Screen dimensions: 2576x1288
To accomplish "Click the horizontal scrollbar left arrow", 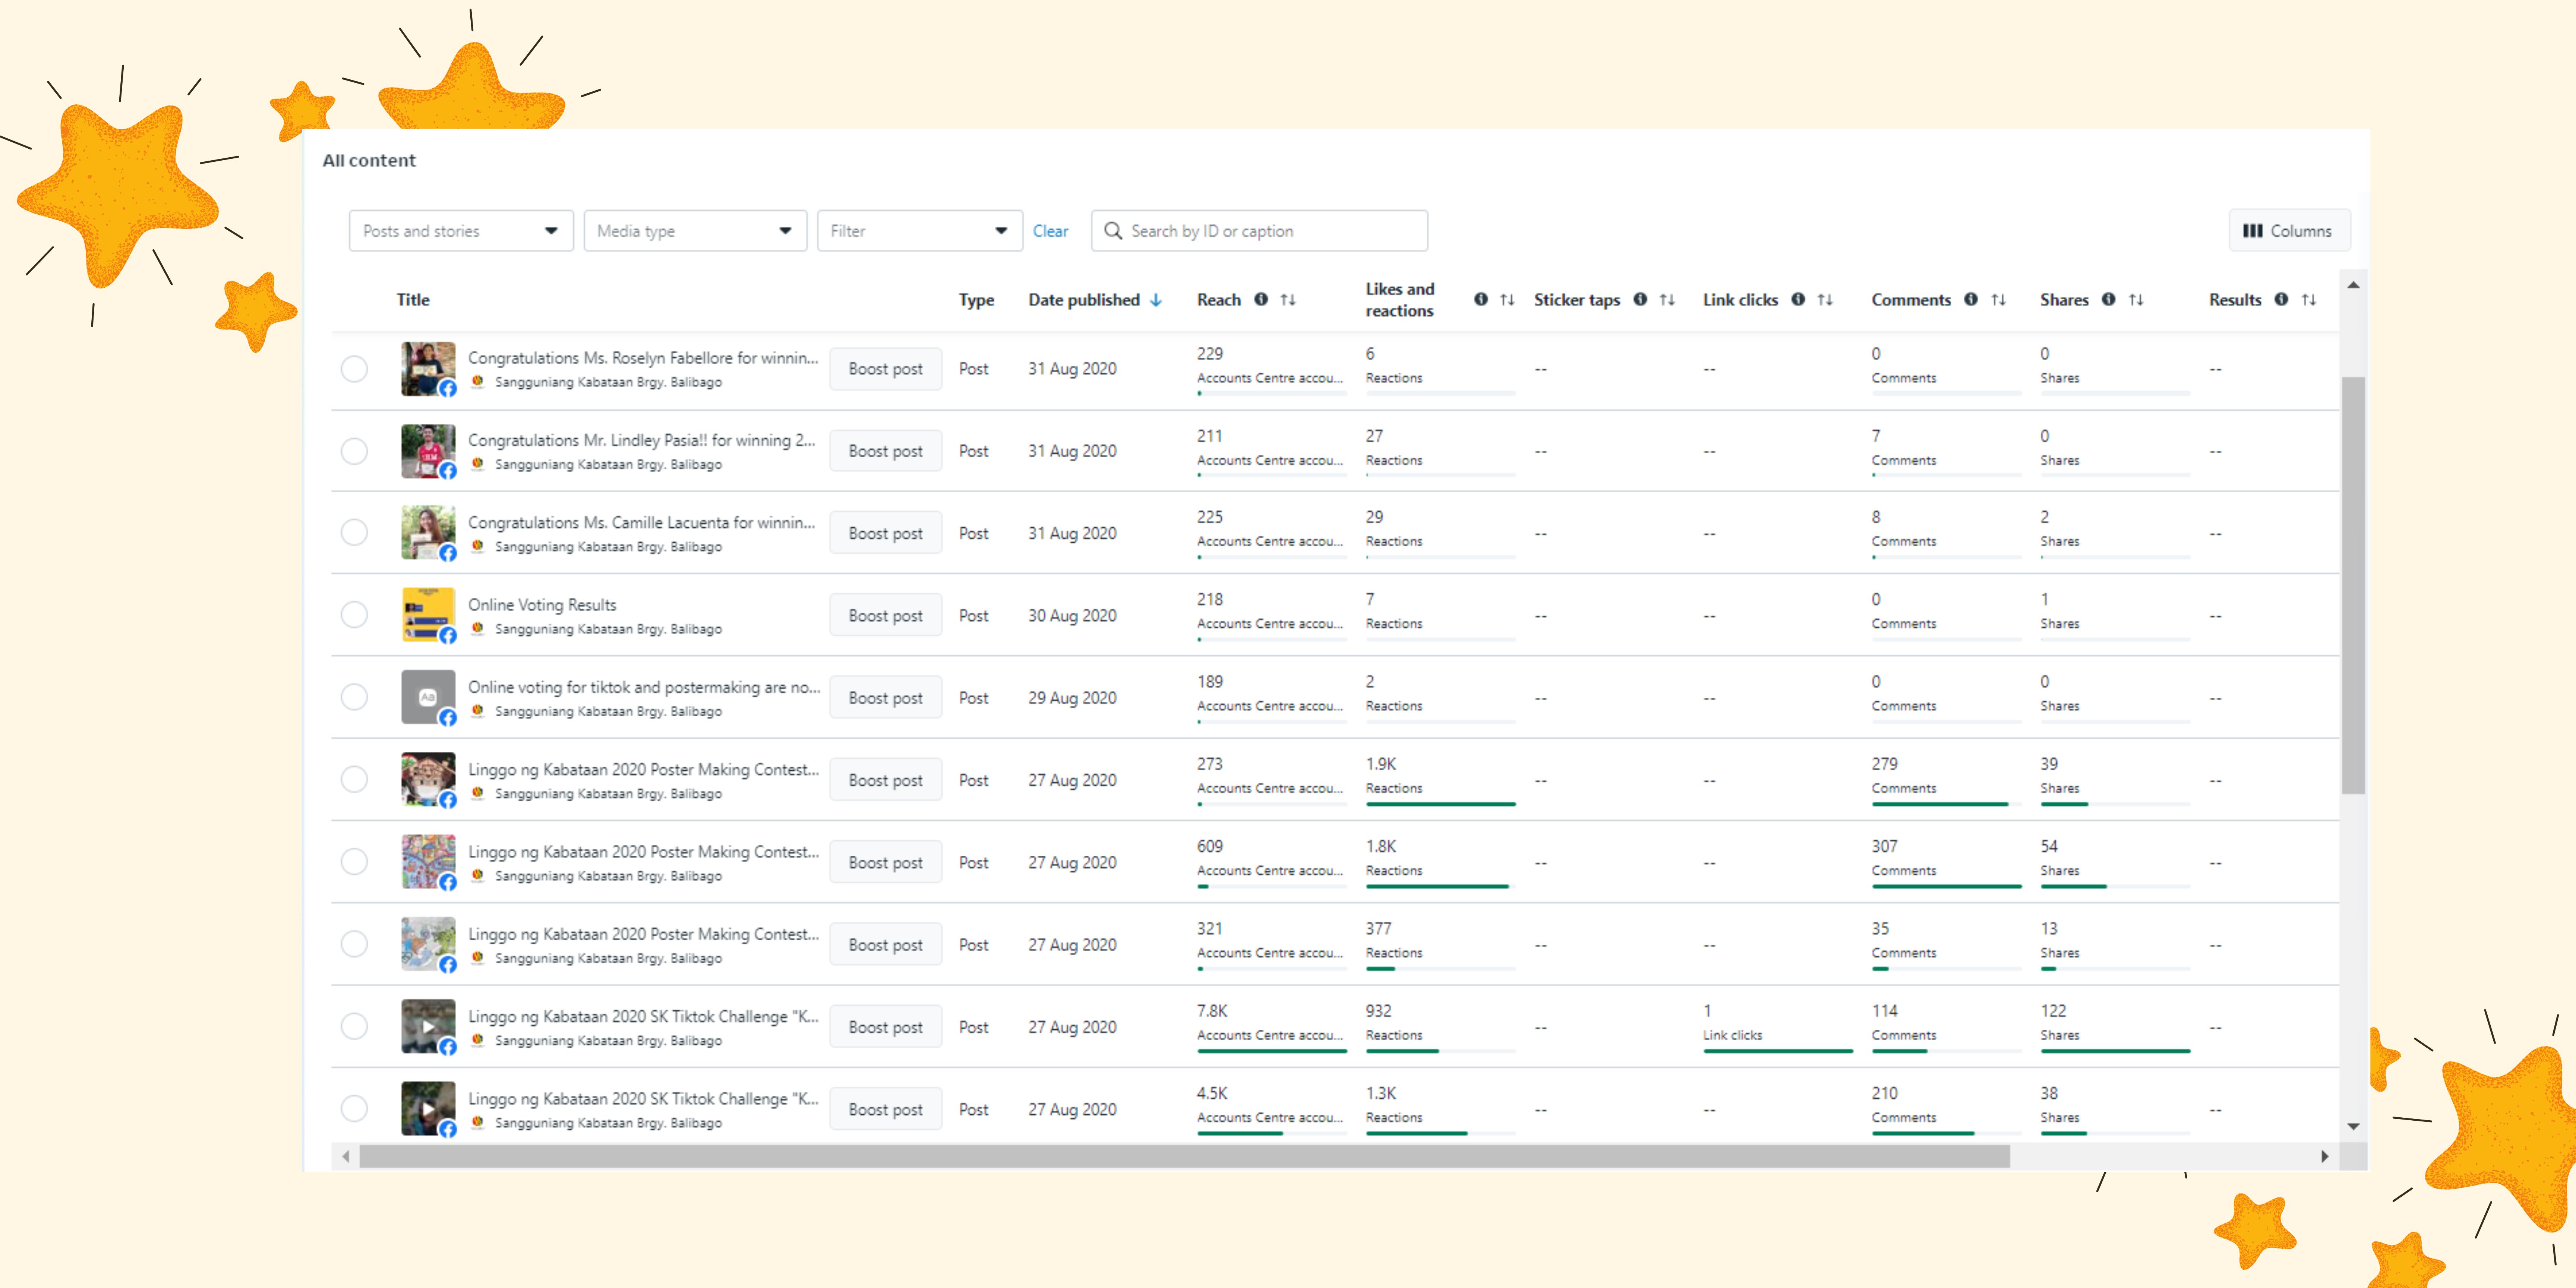I will (346, 1156).
